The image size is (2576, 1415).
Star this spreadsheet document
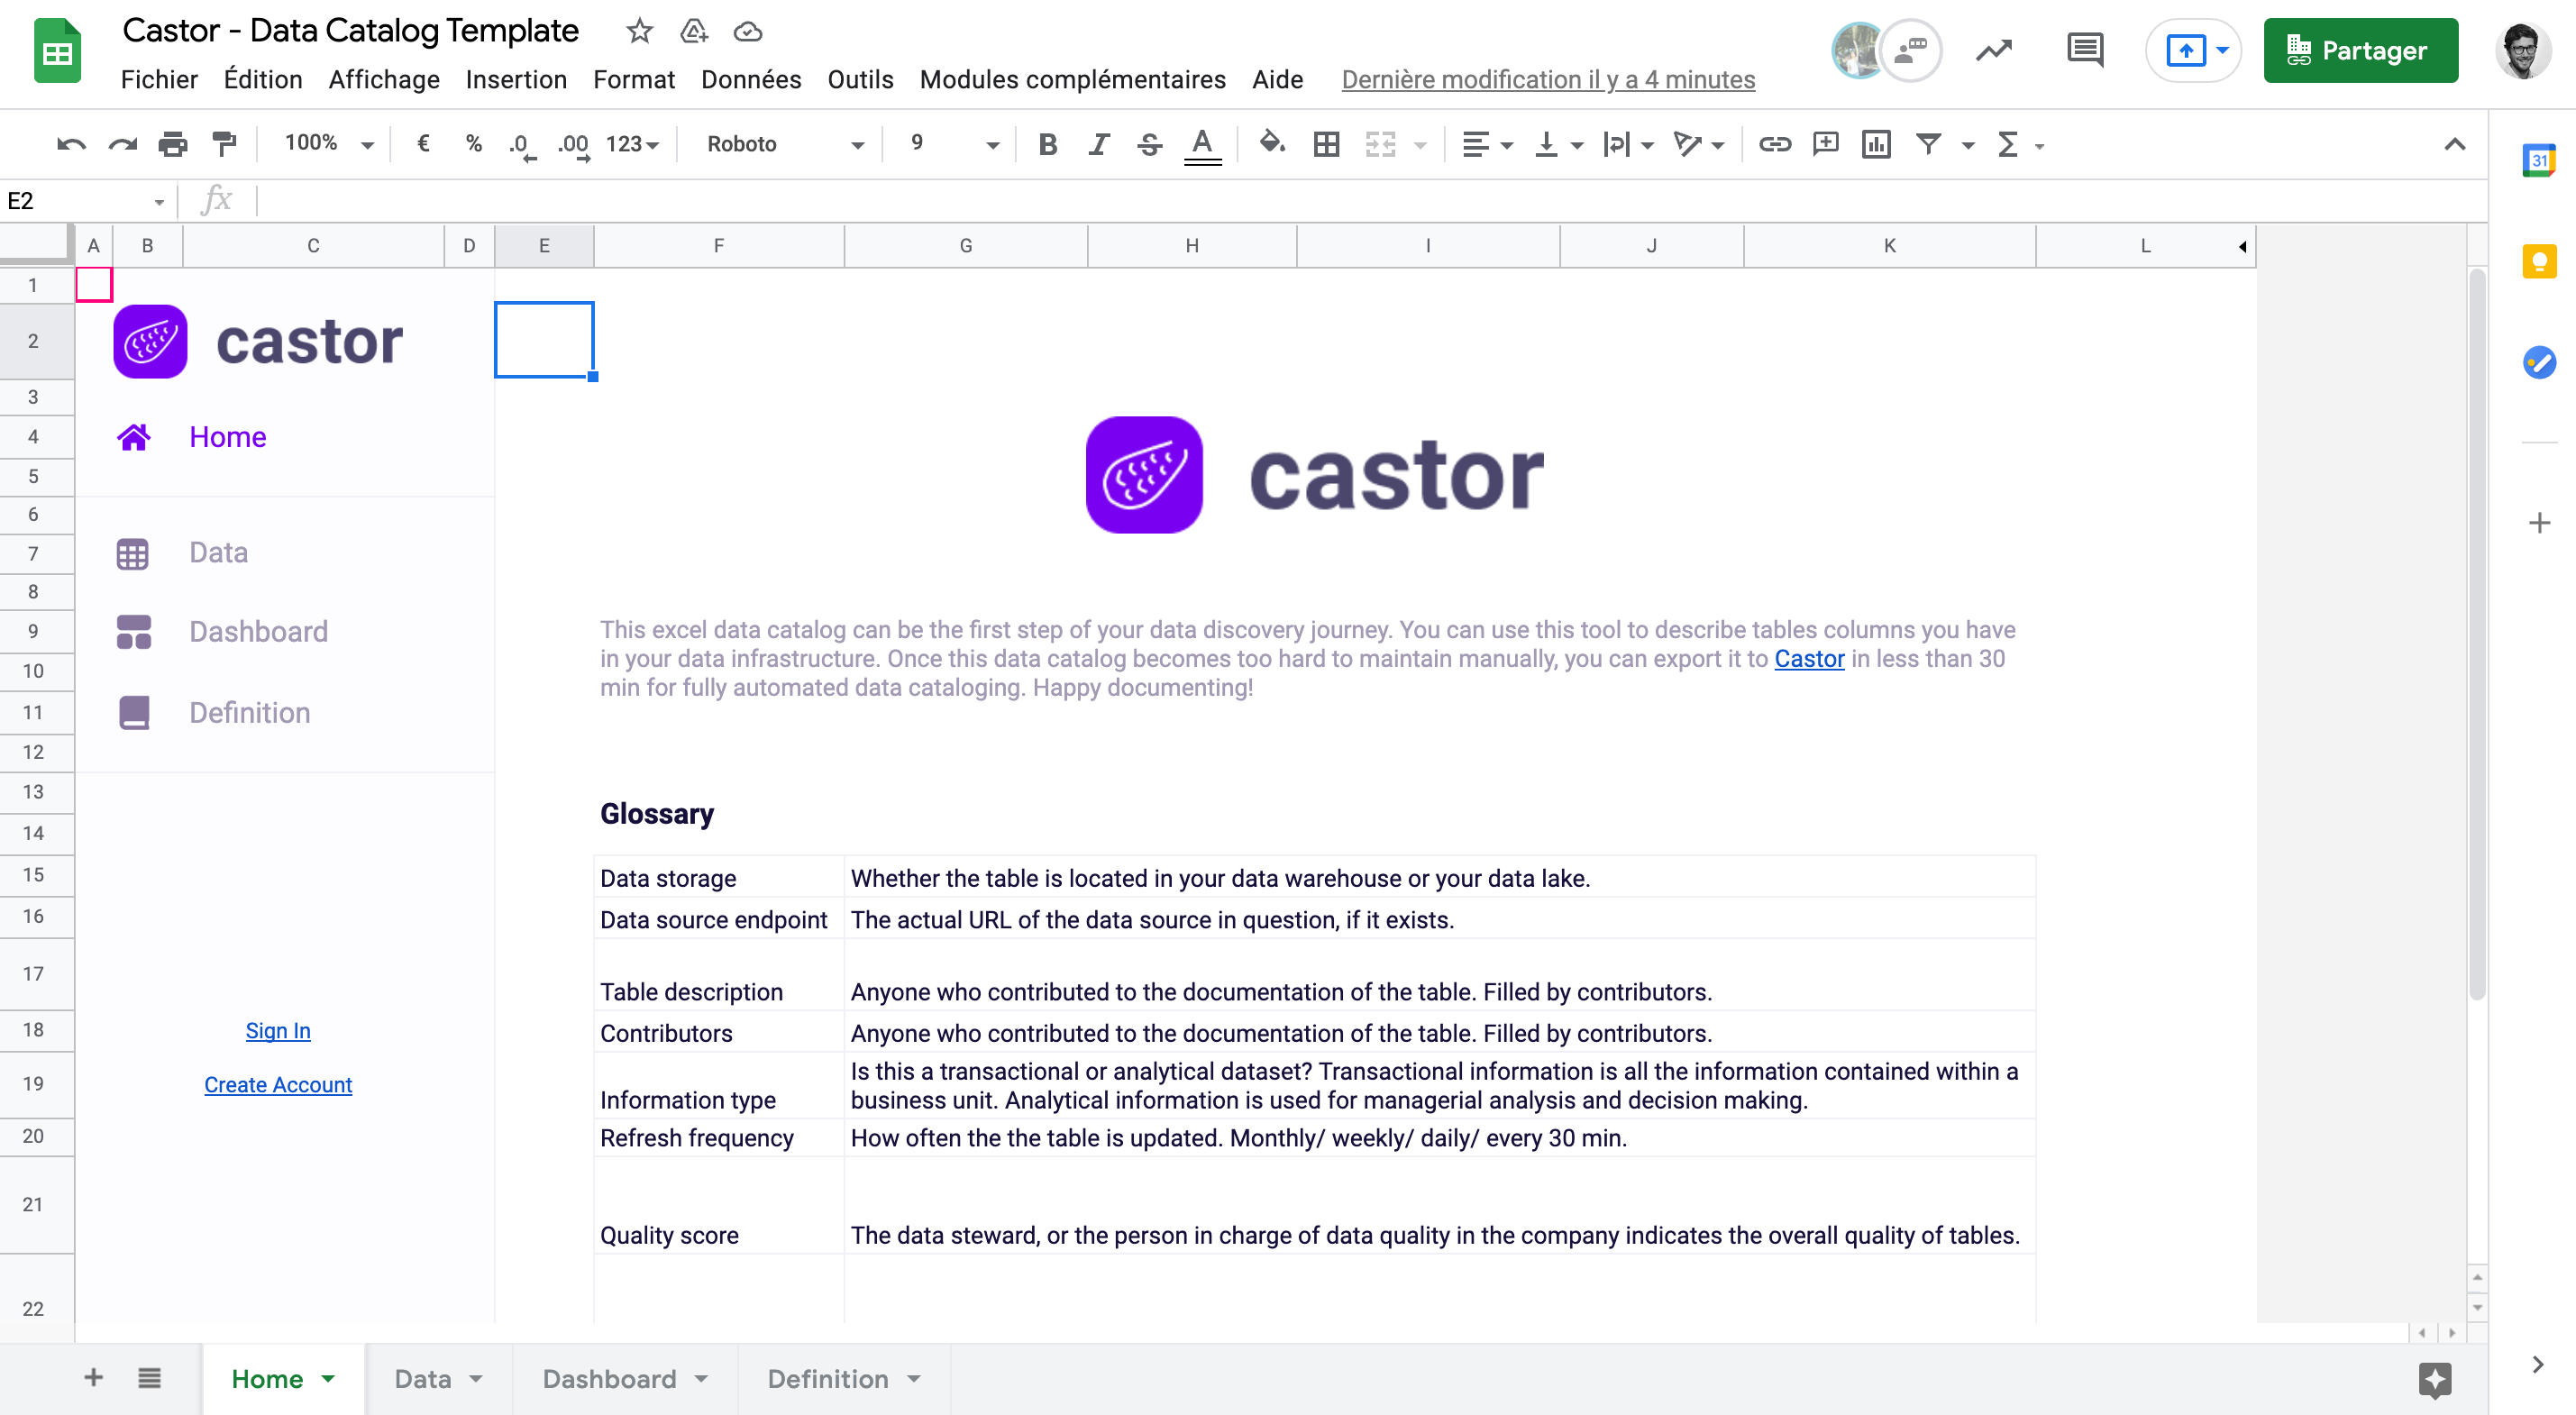tap(639, 31)
